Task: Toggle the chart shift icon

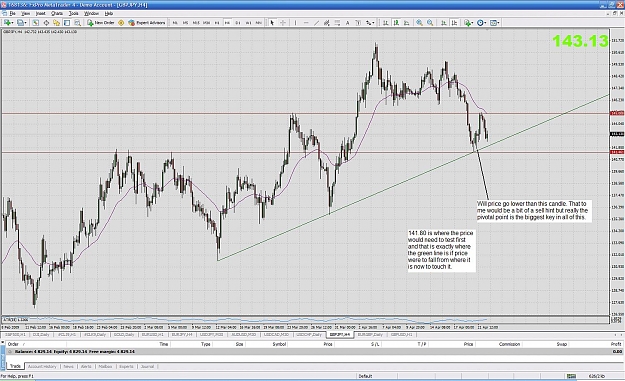Action: (454, 23)
